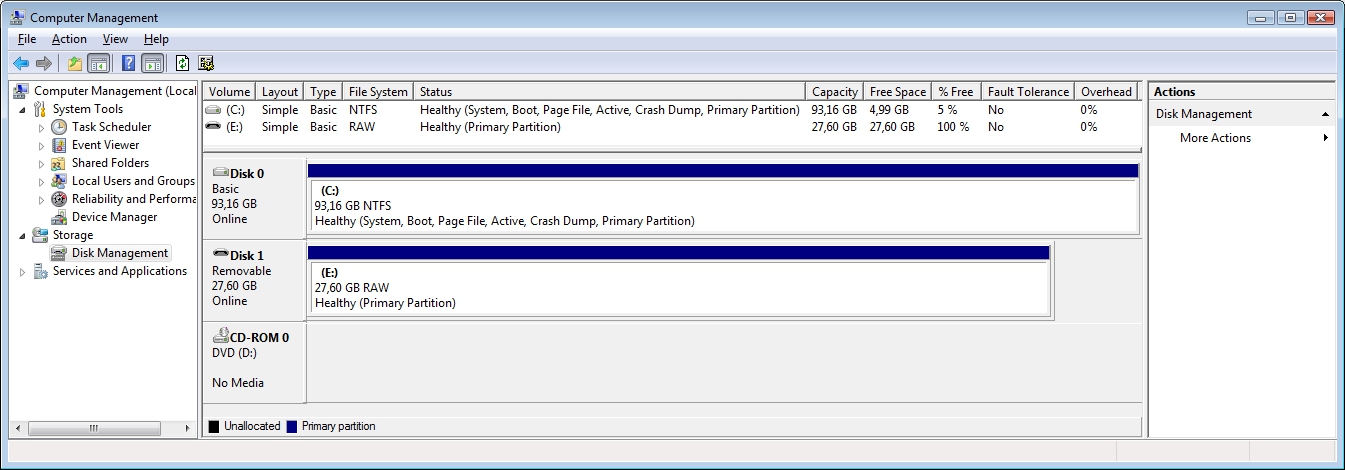Open the View menu
Screen dimensions: 1345x470
pos(115,39)
